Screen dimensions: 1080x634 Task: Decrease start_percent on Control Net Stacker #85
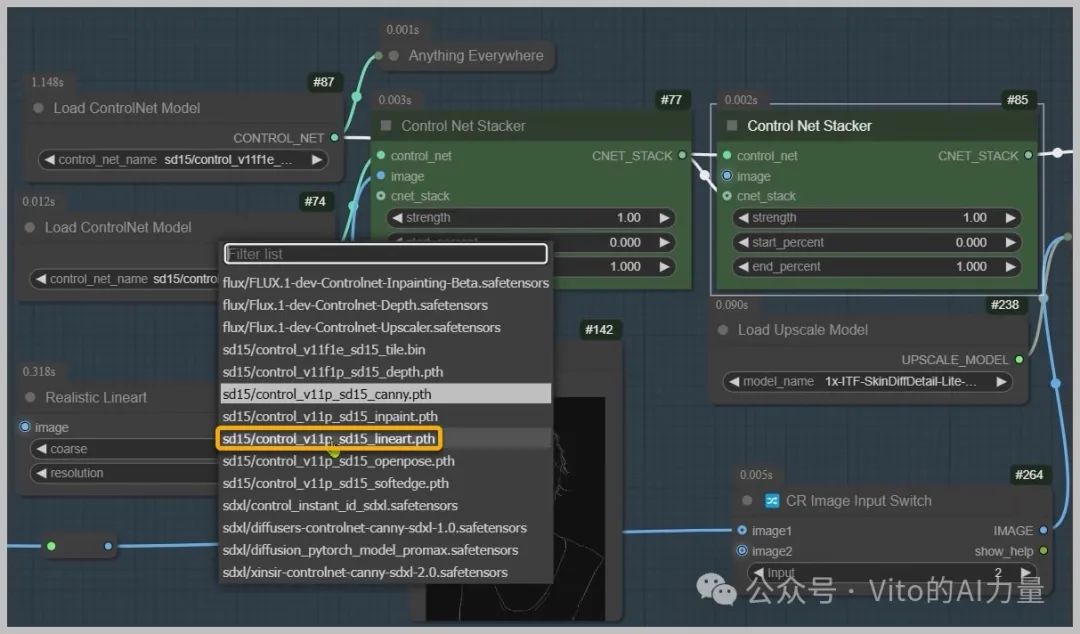[x=743, y=243]
